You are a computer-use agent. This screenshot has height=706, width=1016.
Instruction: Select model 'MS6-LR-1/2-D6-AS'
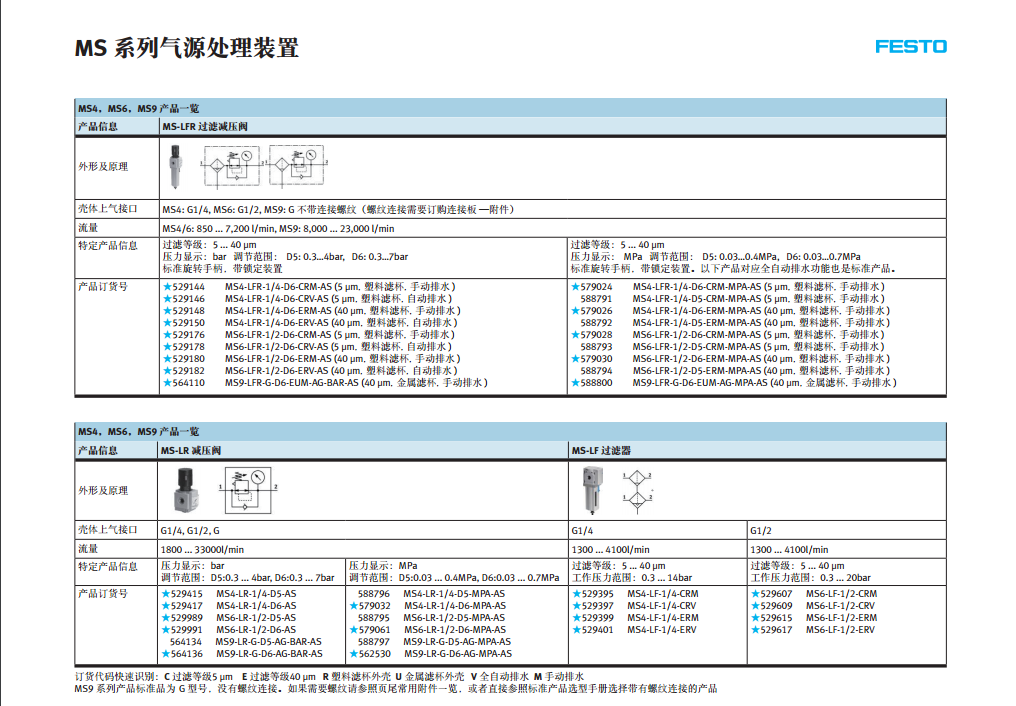click(x=256, y=630)
